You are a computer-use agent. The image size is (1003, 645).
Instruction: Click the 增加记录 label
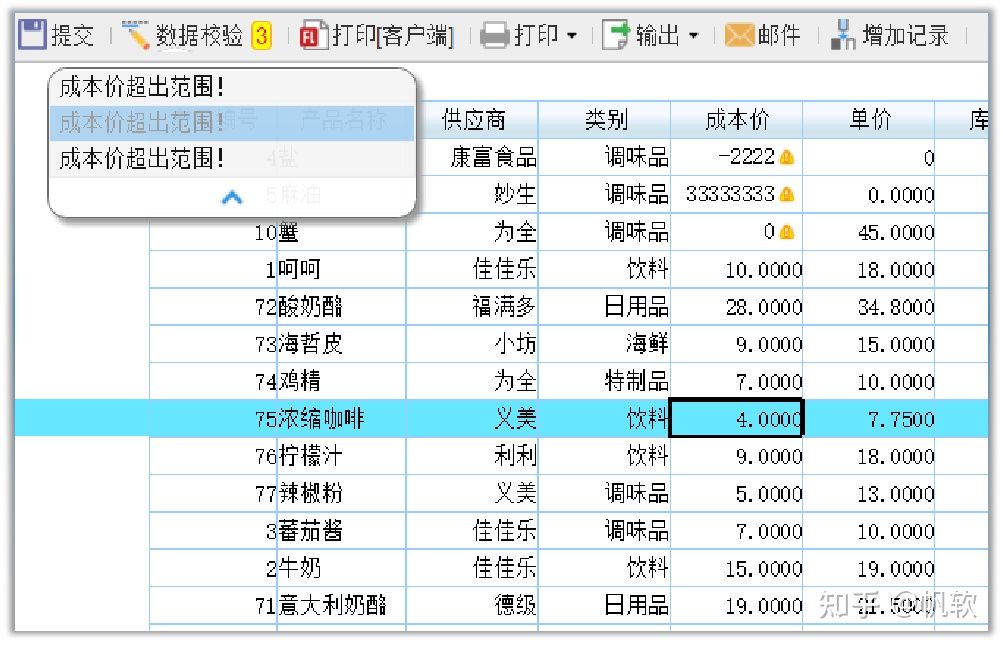[x=905, y=35]
